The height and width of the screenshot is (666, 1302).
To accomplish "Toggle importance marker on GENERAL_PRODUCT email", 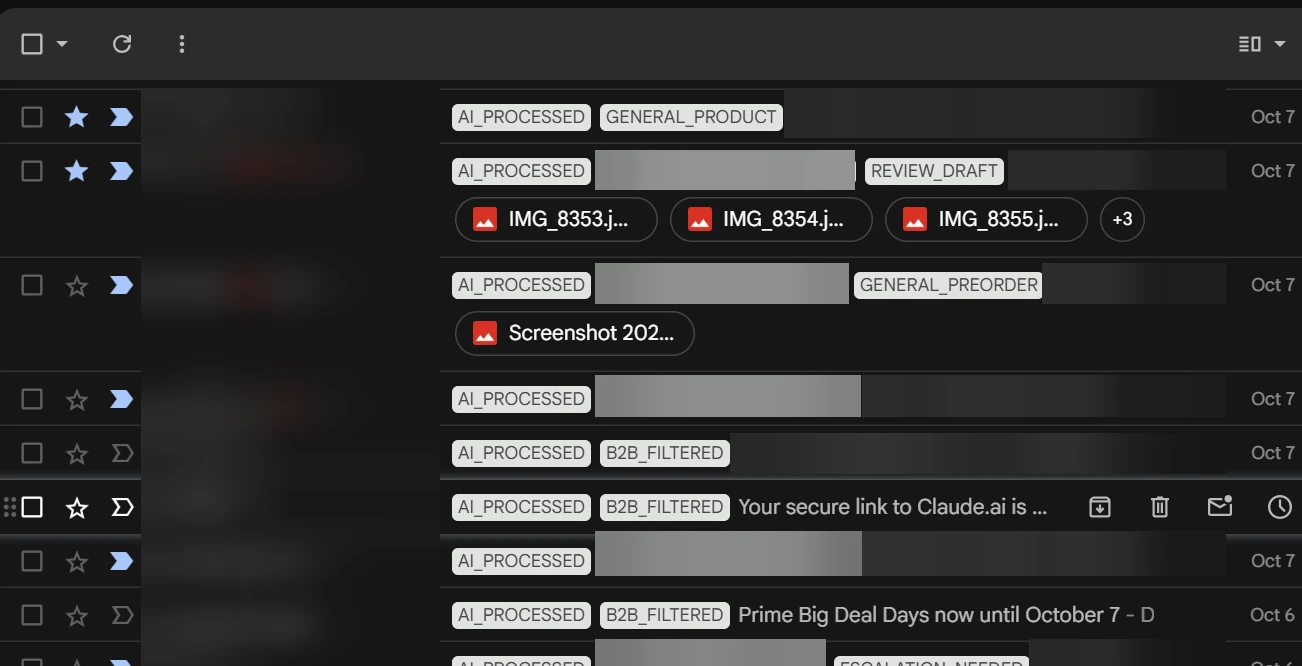I will point(121,117).
